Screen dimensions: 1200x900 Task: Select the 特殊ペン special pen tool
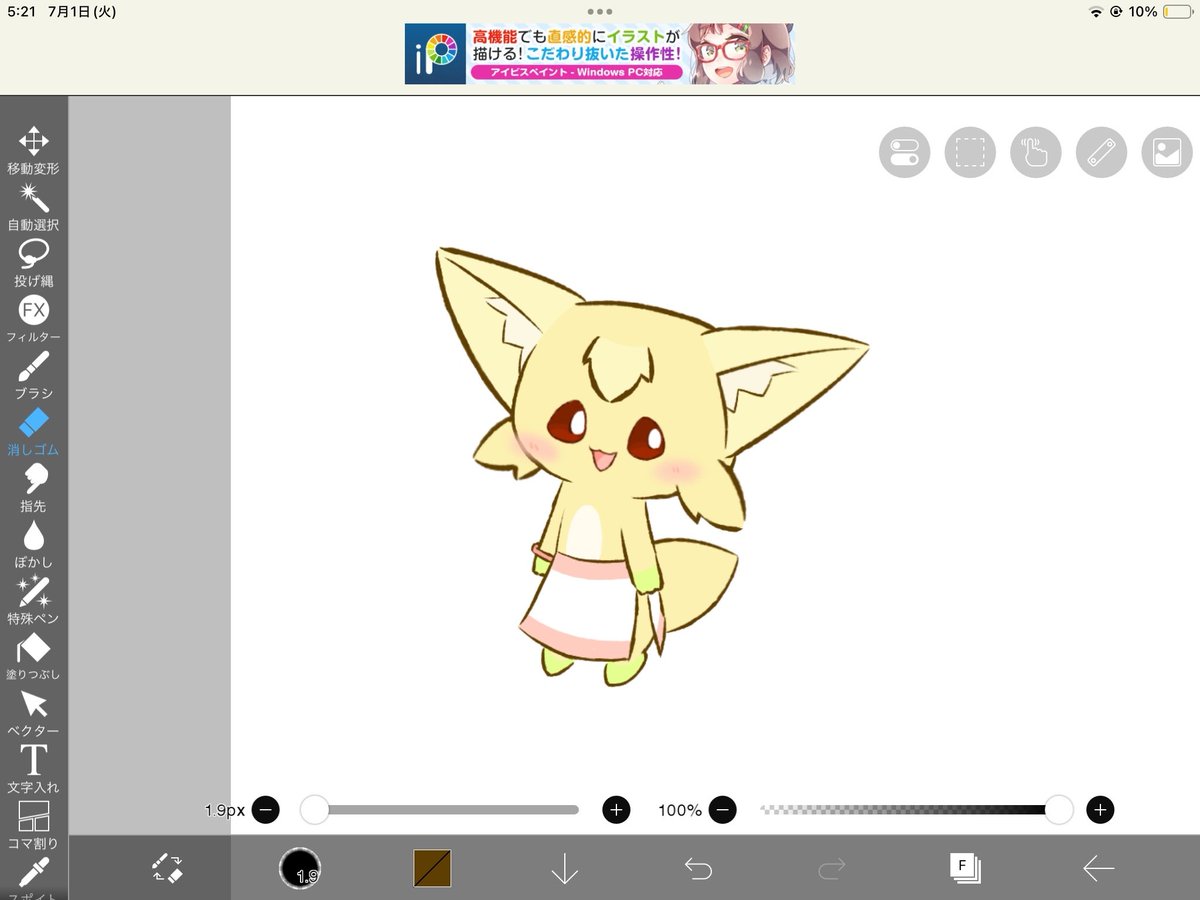pyautogui.click(x=33, y=600)
